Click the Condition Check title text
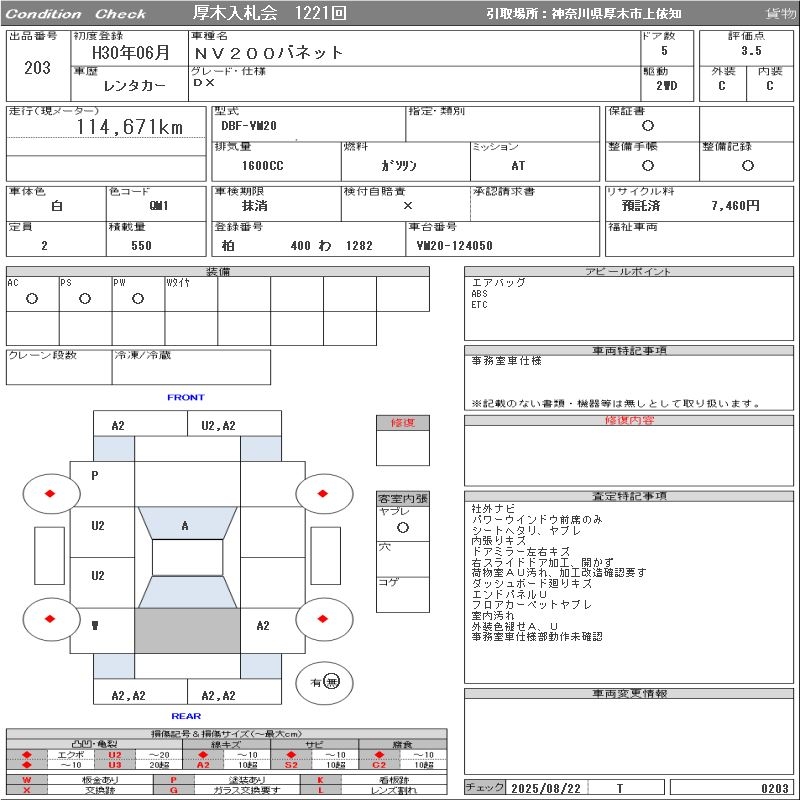 (x=76, y=14)
